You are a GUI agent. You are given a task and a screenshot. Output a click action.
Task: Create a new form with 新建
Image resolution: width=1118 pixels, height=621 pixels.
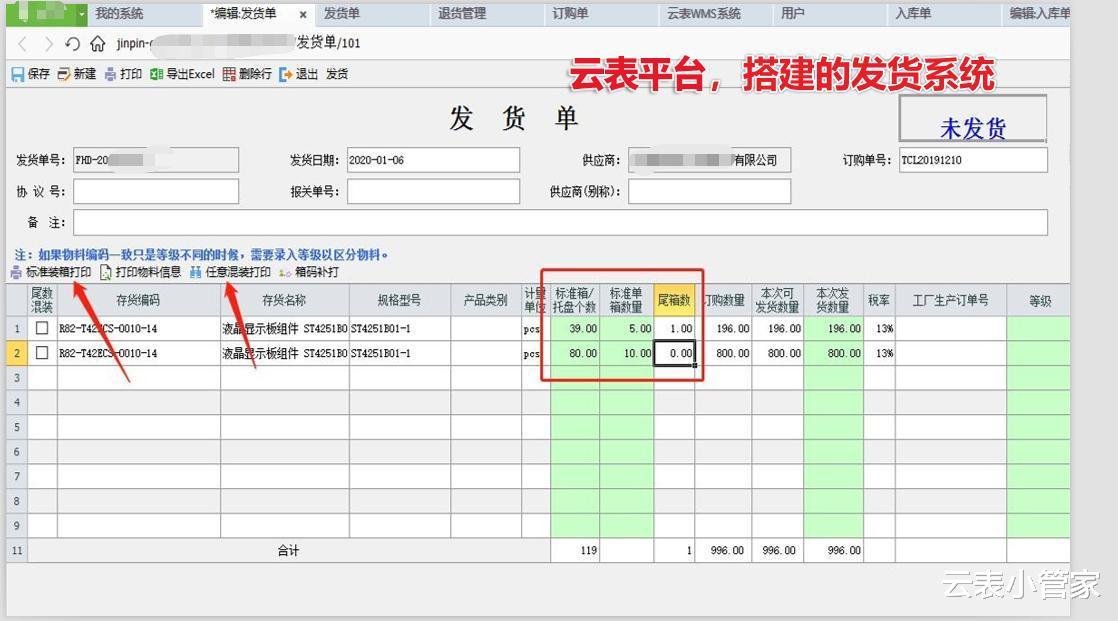pyautogui.click(x=77, y=74)
